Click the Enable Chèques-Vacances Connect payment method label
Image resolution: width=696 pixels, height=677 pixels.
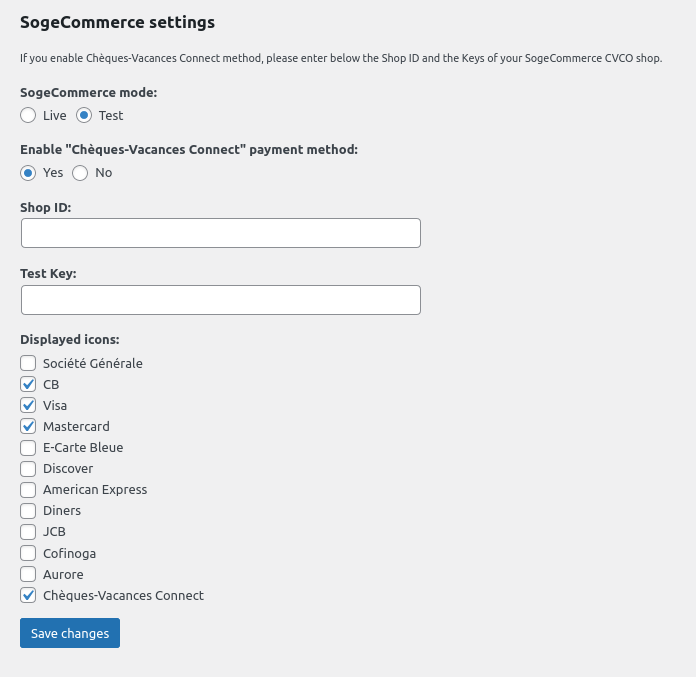point(189,150)
